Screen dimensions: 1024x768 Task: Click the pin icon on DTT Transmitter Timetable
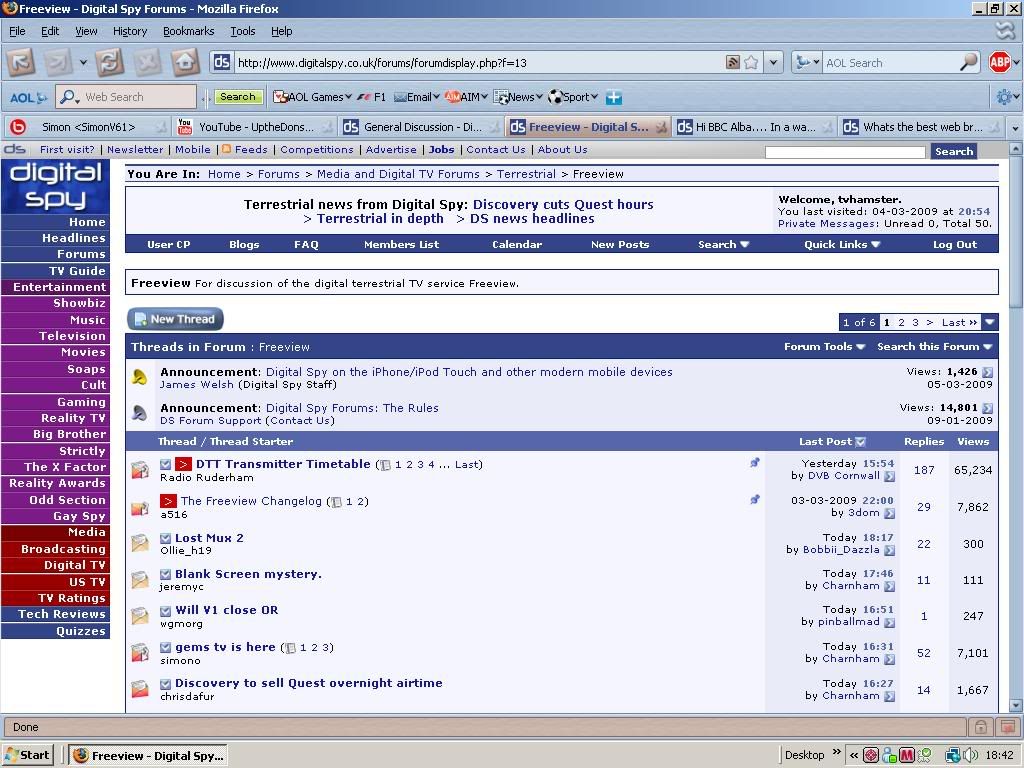[755, 463]
